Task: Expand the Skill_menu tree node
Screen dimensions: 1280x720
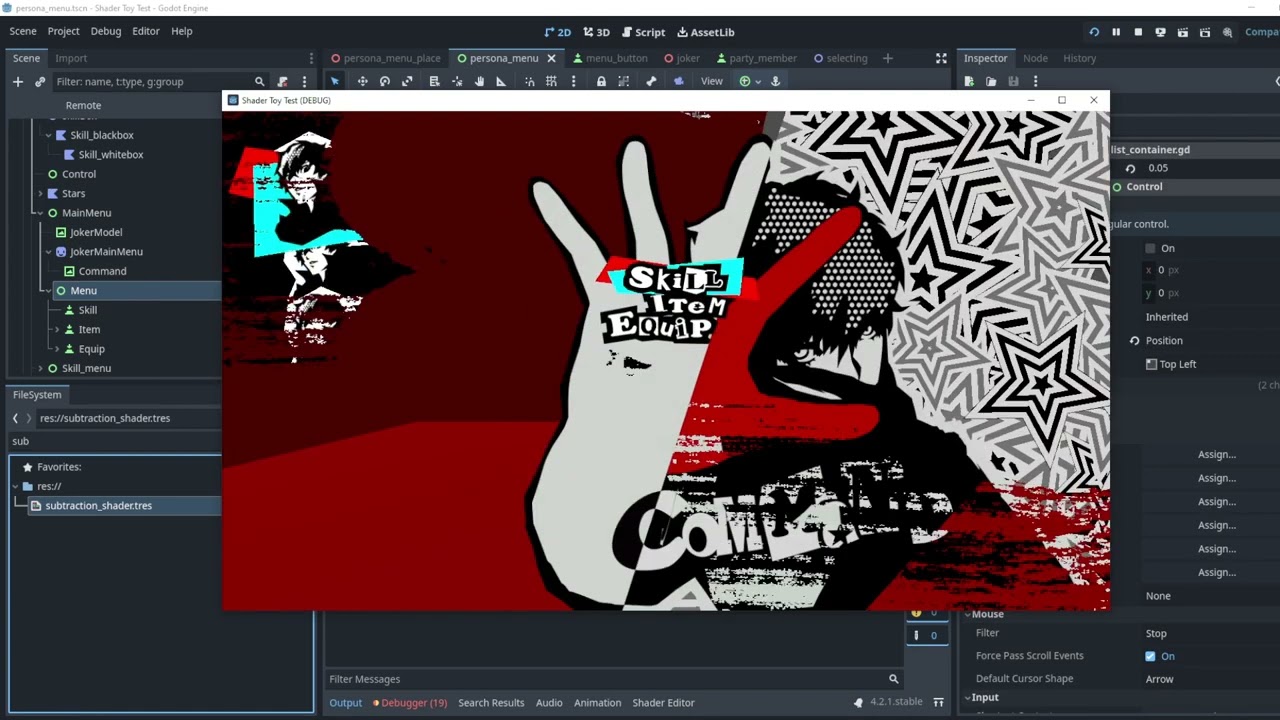Action: point(40,369)
